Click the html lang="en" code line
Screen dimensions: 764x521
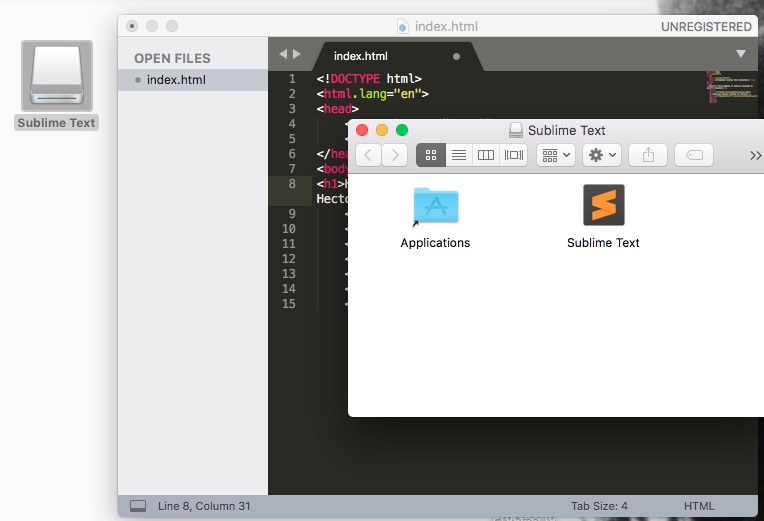(x=372, y=94)
